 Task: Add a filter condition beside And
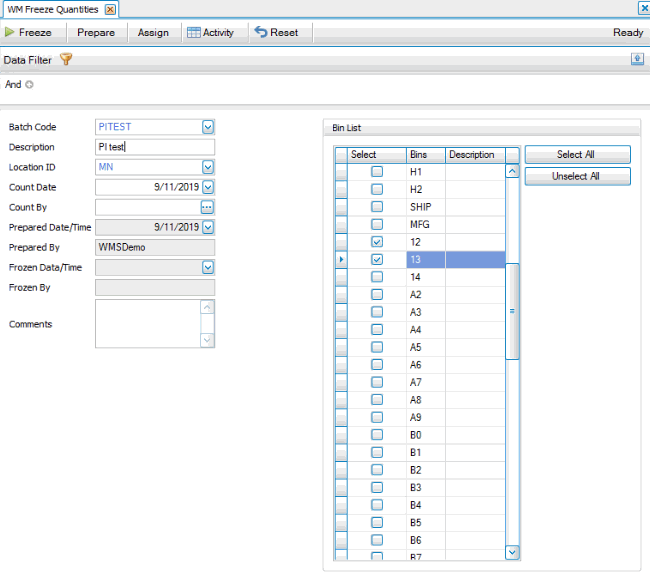pyautogui.click(x=29, y=85)
